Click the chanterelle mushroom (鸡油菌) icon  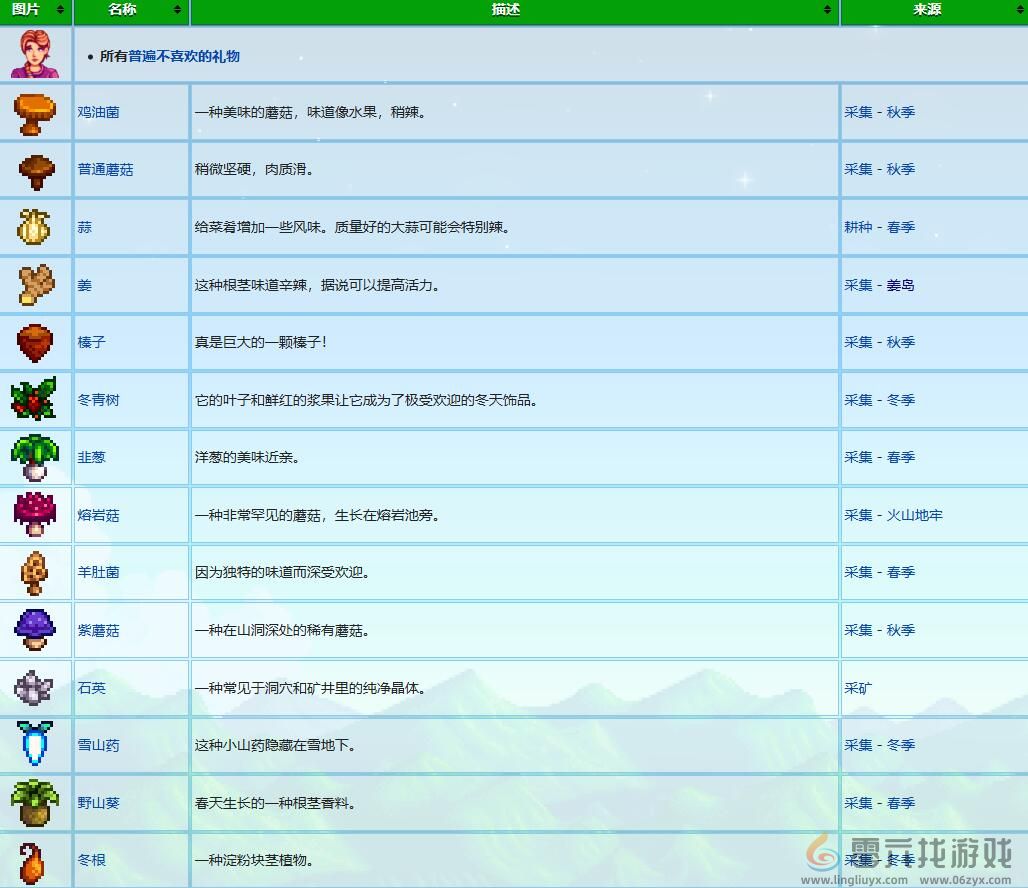click(36, 112)
